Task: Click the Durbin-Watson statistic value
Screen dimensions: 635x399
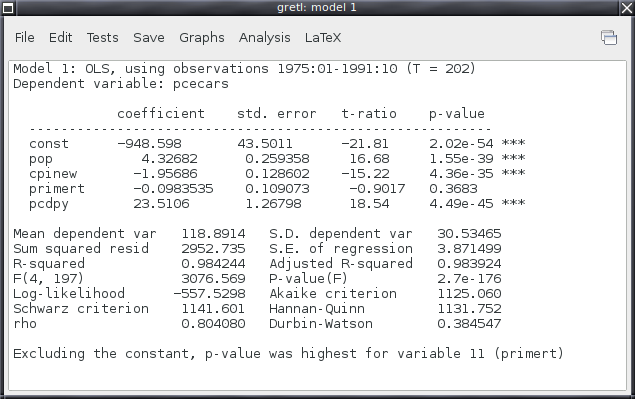Action: (x=469, y=324)
